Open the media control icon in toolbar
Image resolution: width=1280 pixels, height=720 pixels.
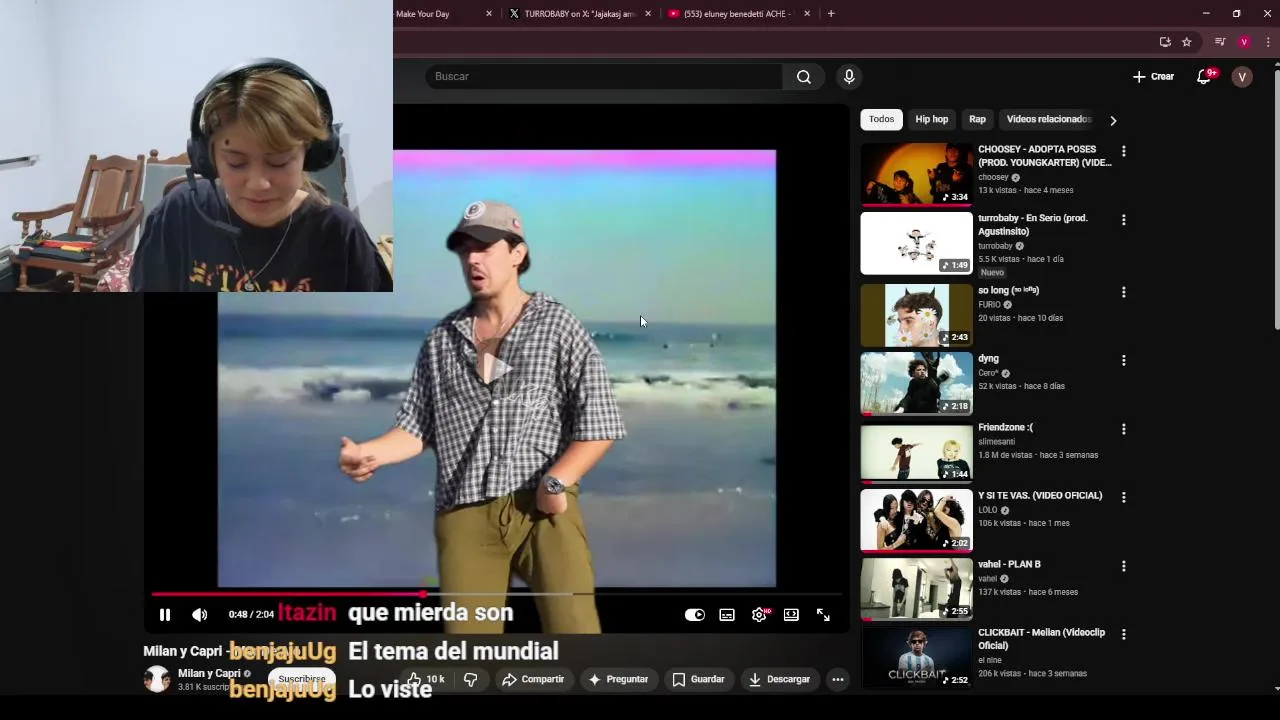[x=1220, y=42]
